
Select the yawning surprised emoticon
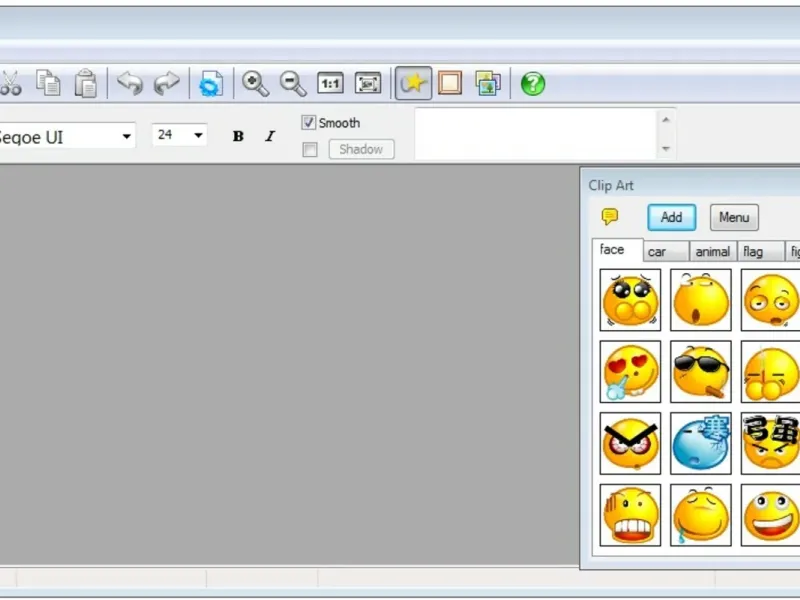click(x=701, y=300)
